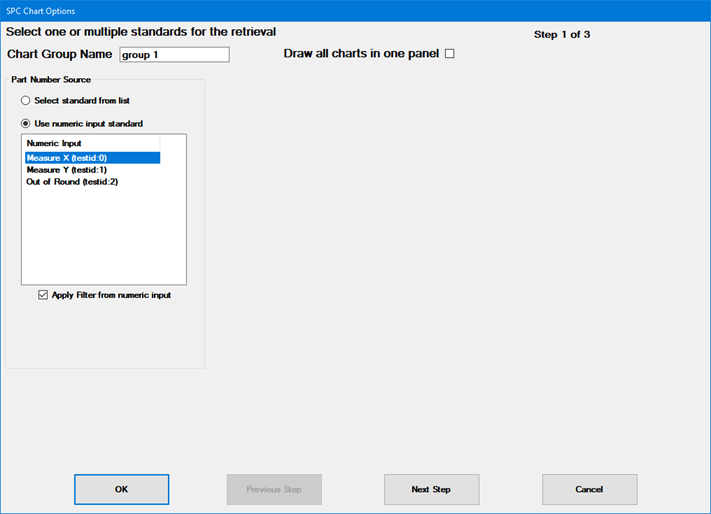The image size is (711, 514).
Task: Click the Chart Group Name label
Action: pyautogui.click(x=59, y=54)
